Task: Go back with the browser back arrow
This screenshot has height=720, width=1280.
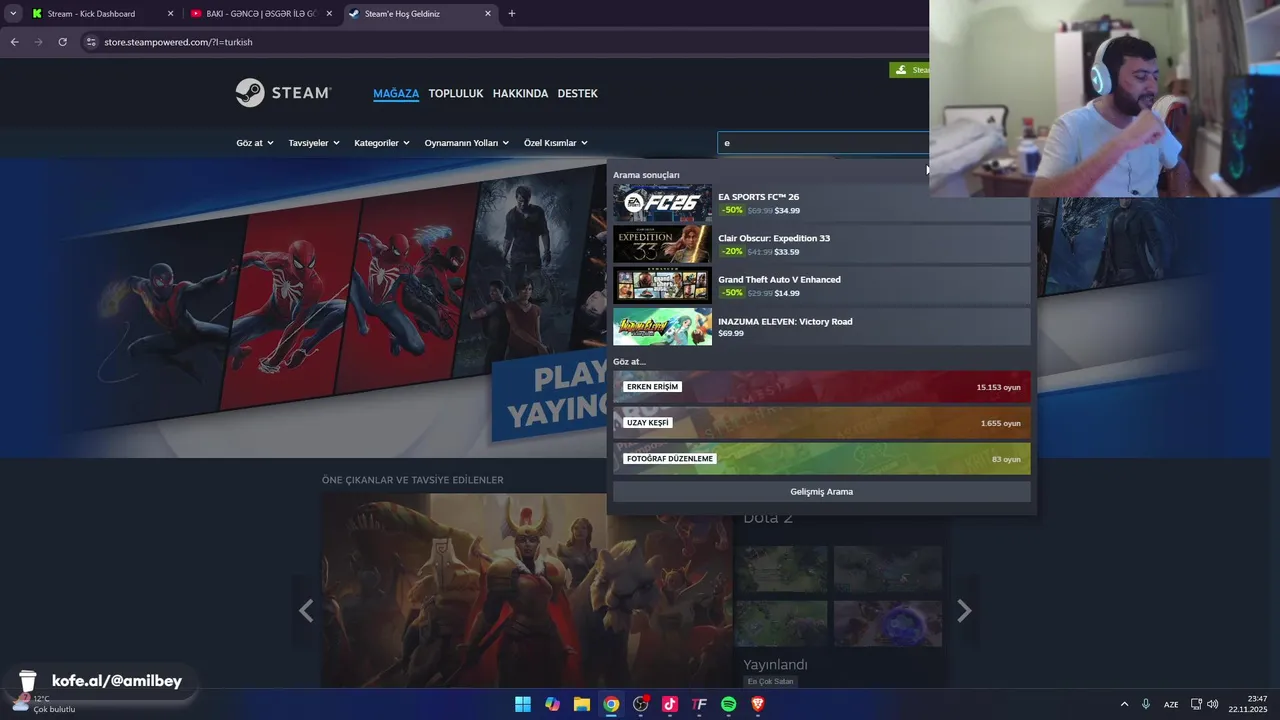Action: point(14,42)
